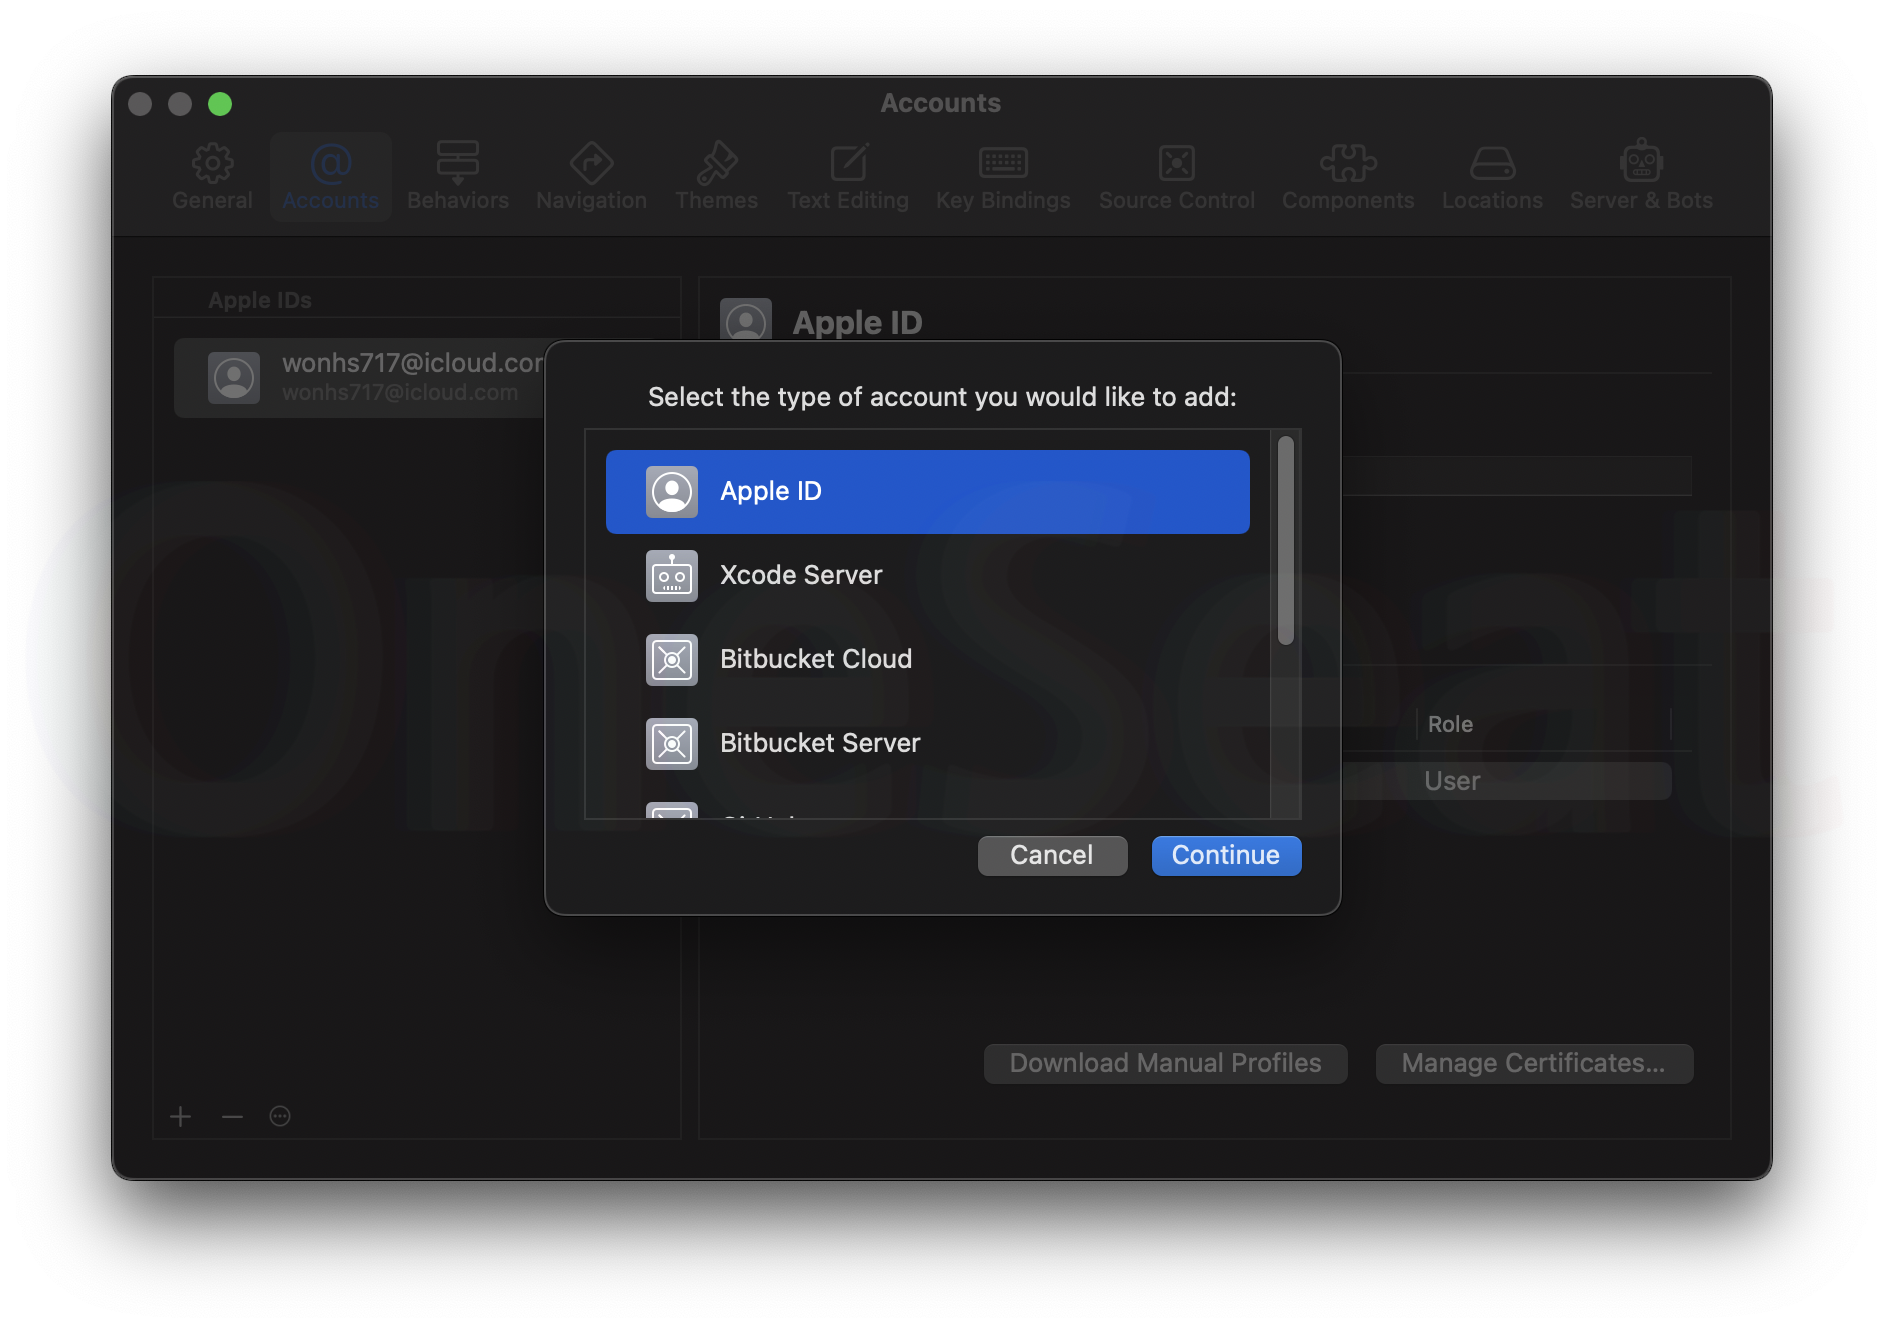The width and height of the screenshot is (1884, 1328).
Task: Open the Components preferences tab
Action: point(1348,177)
